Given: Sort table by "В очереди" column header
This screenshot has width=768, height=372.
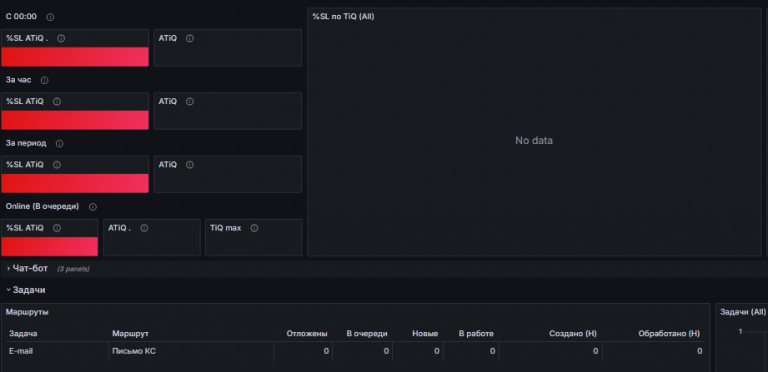Looking at the screenshot, I should coord(367,334).
